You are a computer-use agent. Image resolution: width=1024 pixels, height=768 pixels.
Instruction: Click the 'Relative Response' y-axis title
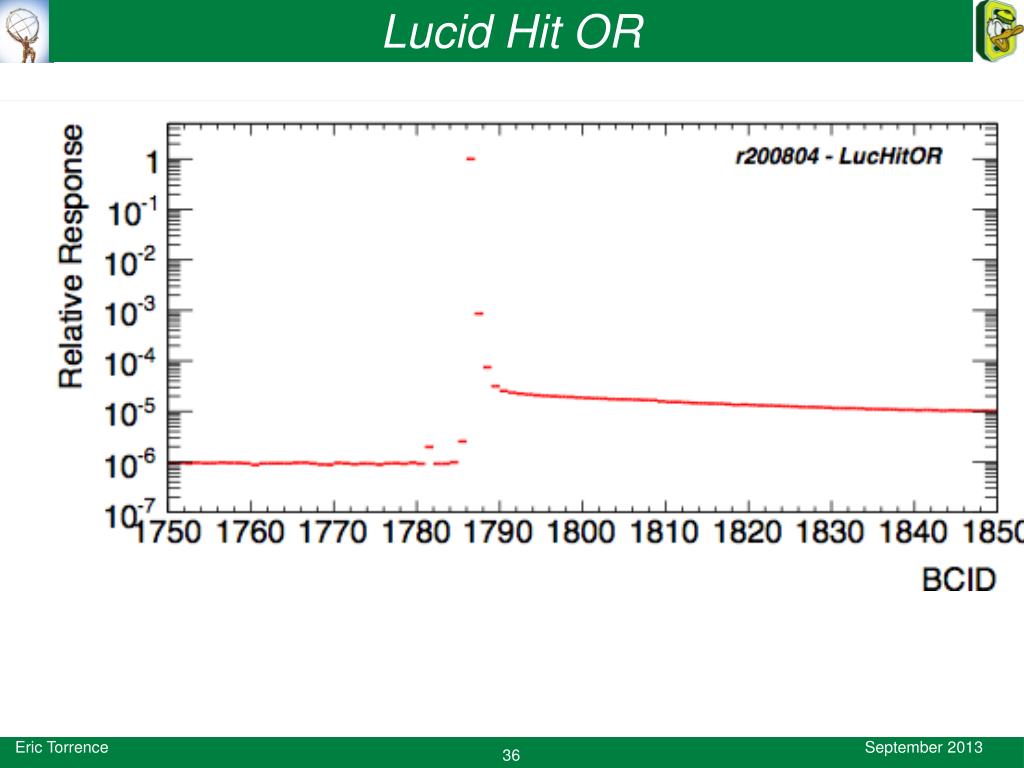[x=71, y=257]
